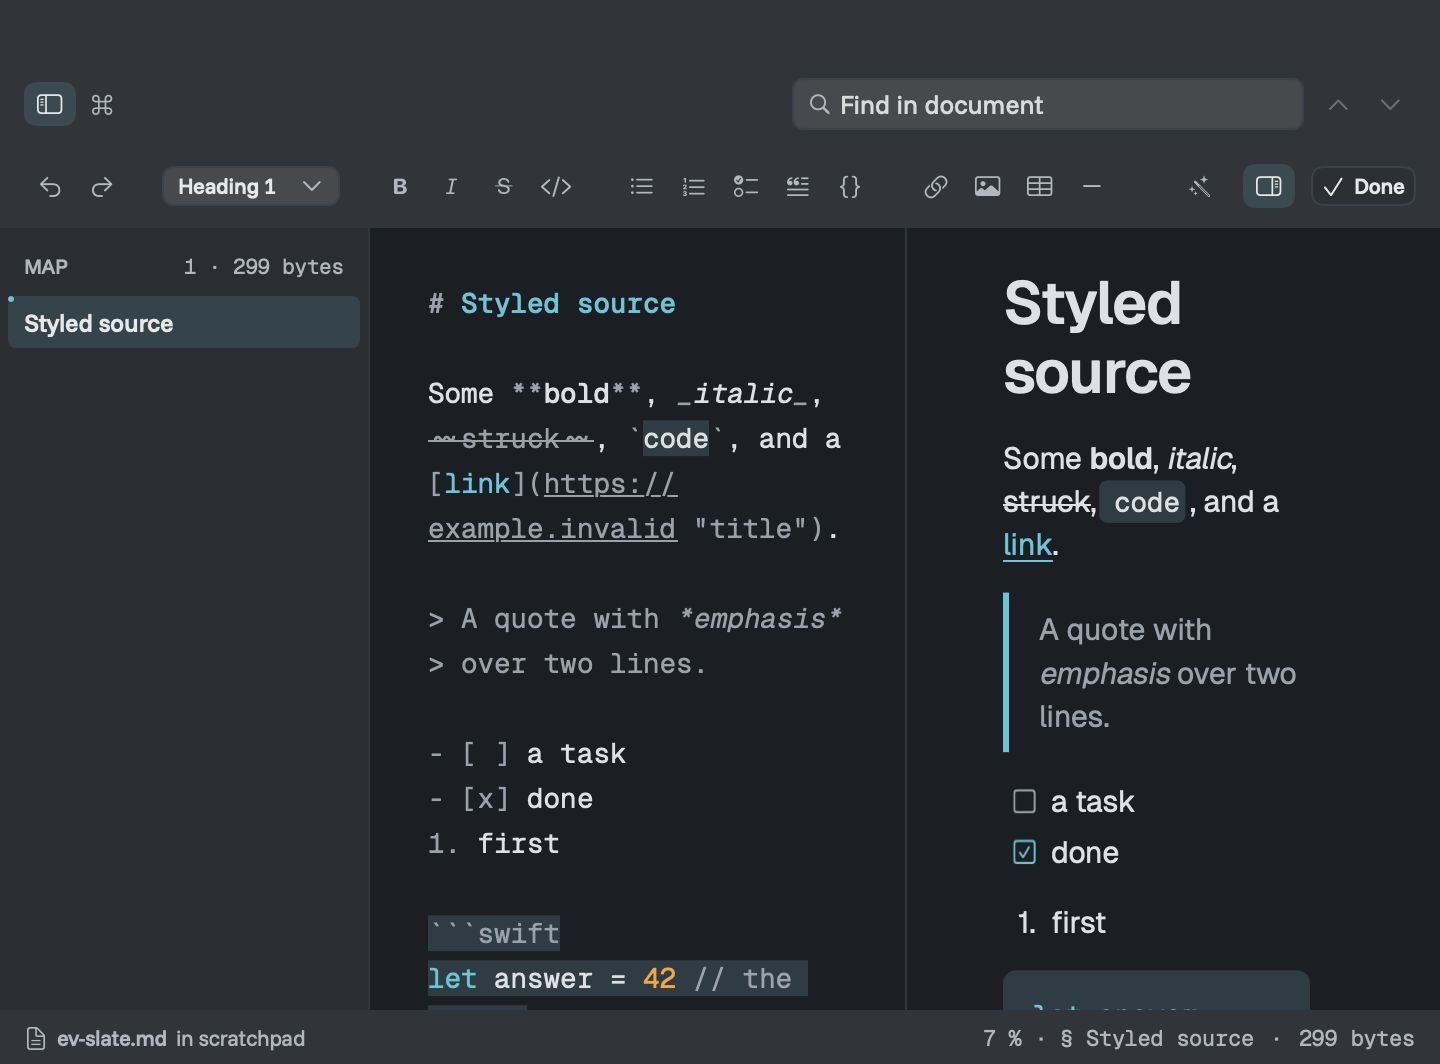Click the Done button
Screen dimensions: 1440x1064
pos(1363,186)
